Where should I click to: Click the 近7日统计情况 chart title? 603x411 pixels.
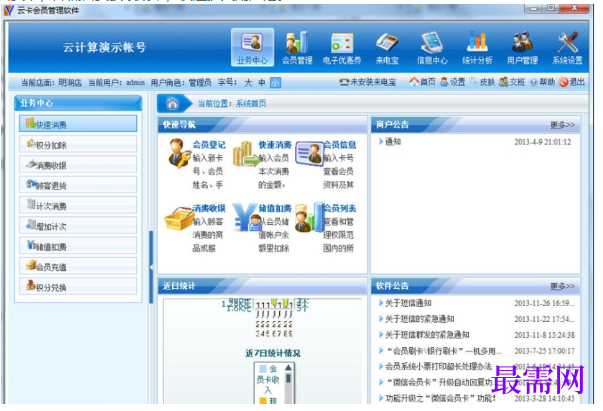[x=273, y=353]
